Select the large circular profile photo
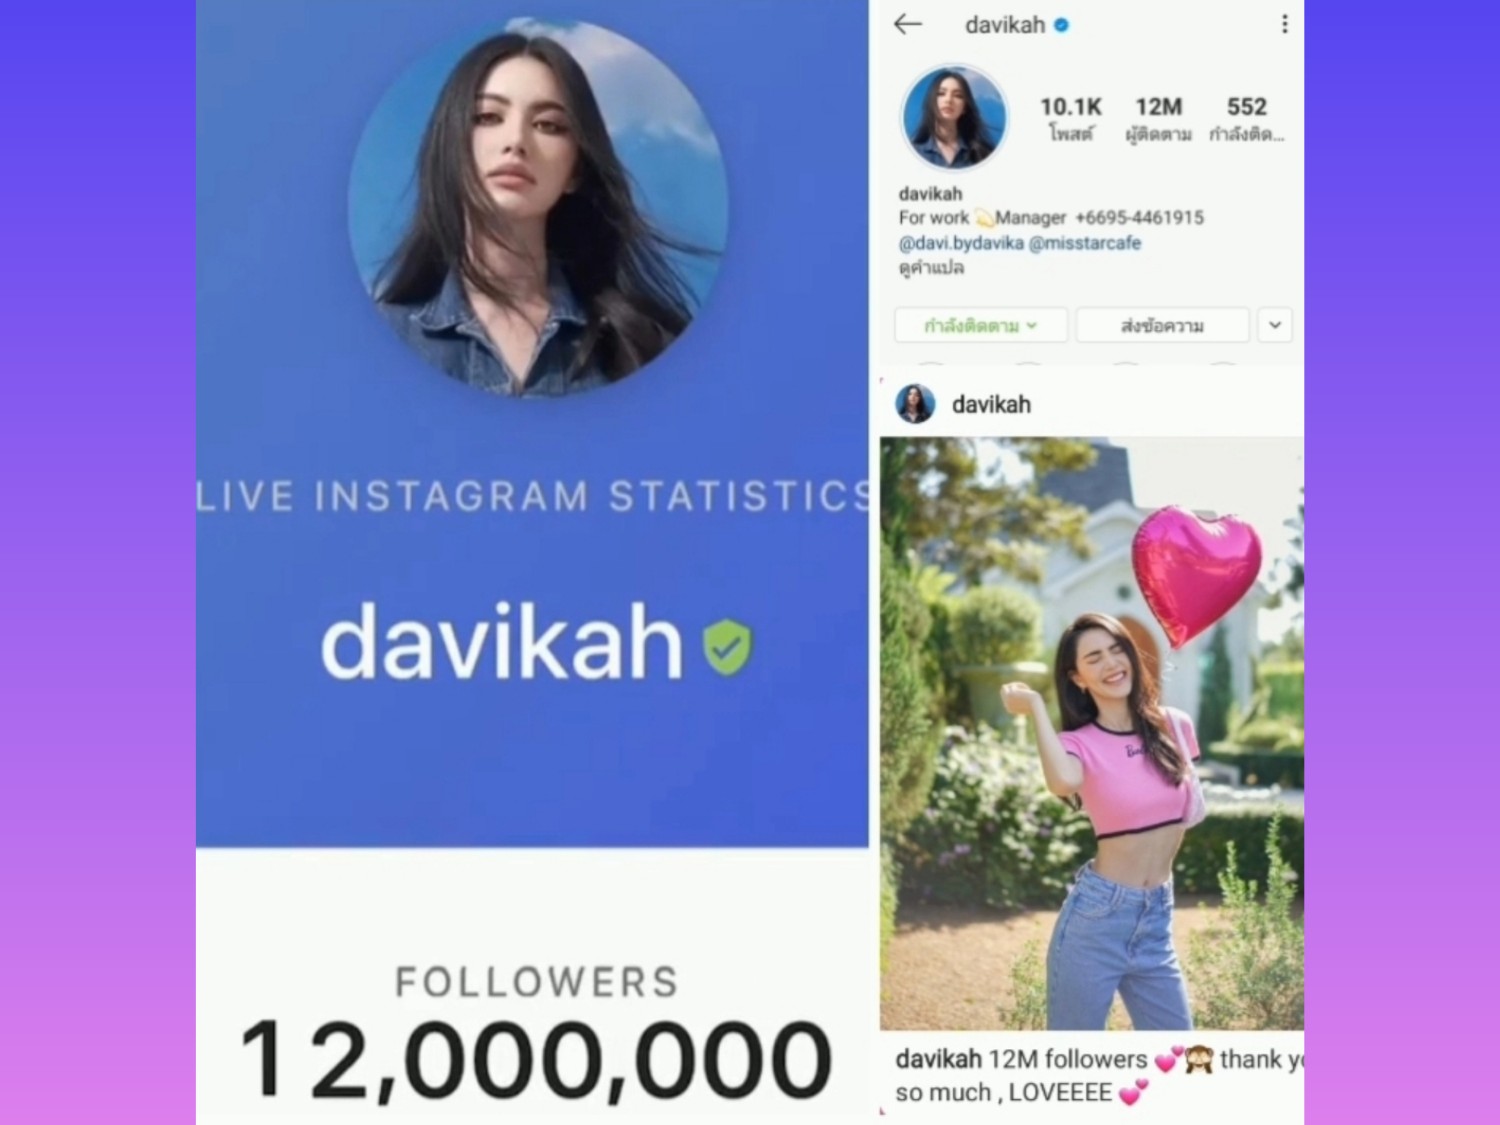Viewport: 1500px width, 1125px height. click(538, 206)
